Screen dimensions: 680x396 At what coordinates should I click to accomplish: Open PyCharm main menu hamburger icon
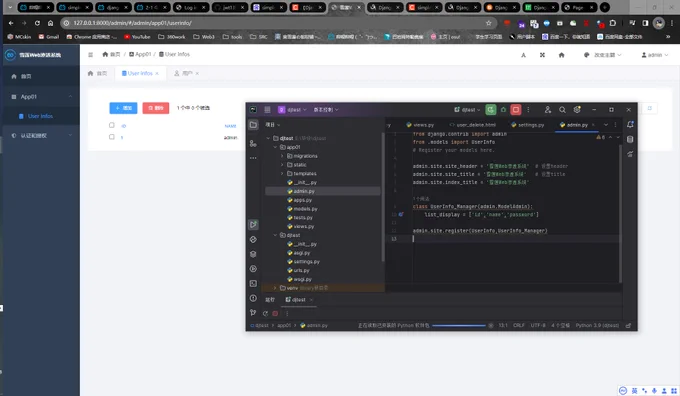point(268,110)
